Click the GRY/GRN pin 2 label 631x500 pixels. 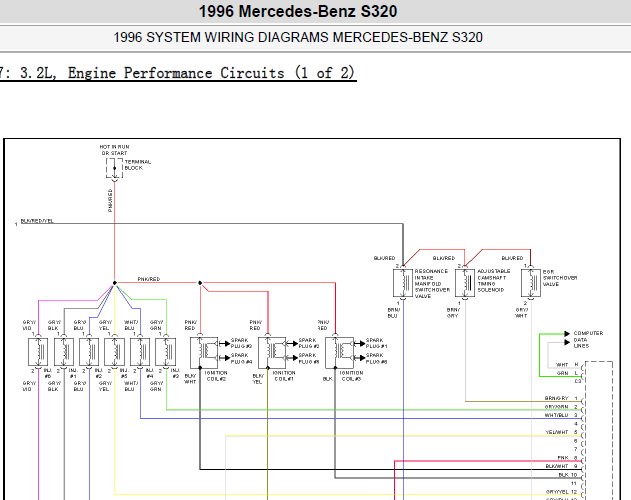click(561, 407)
